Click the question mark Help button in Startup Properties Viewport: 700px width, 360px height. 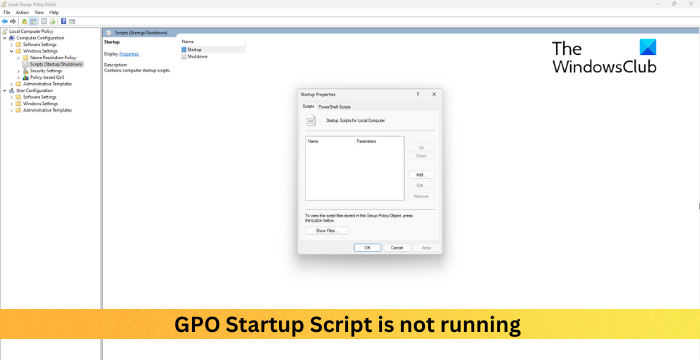coord(418,94)
